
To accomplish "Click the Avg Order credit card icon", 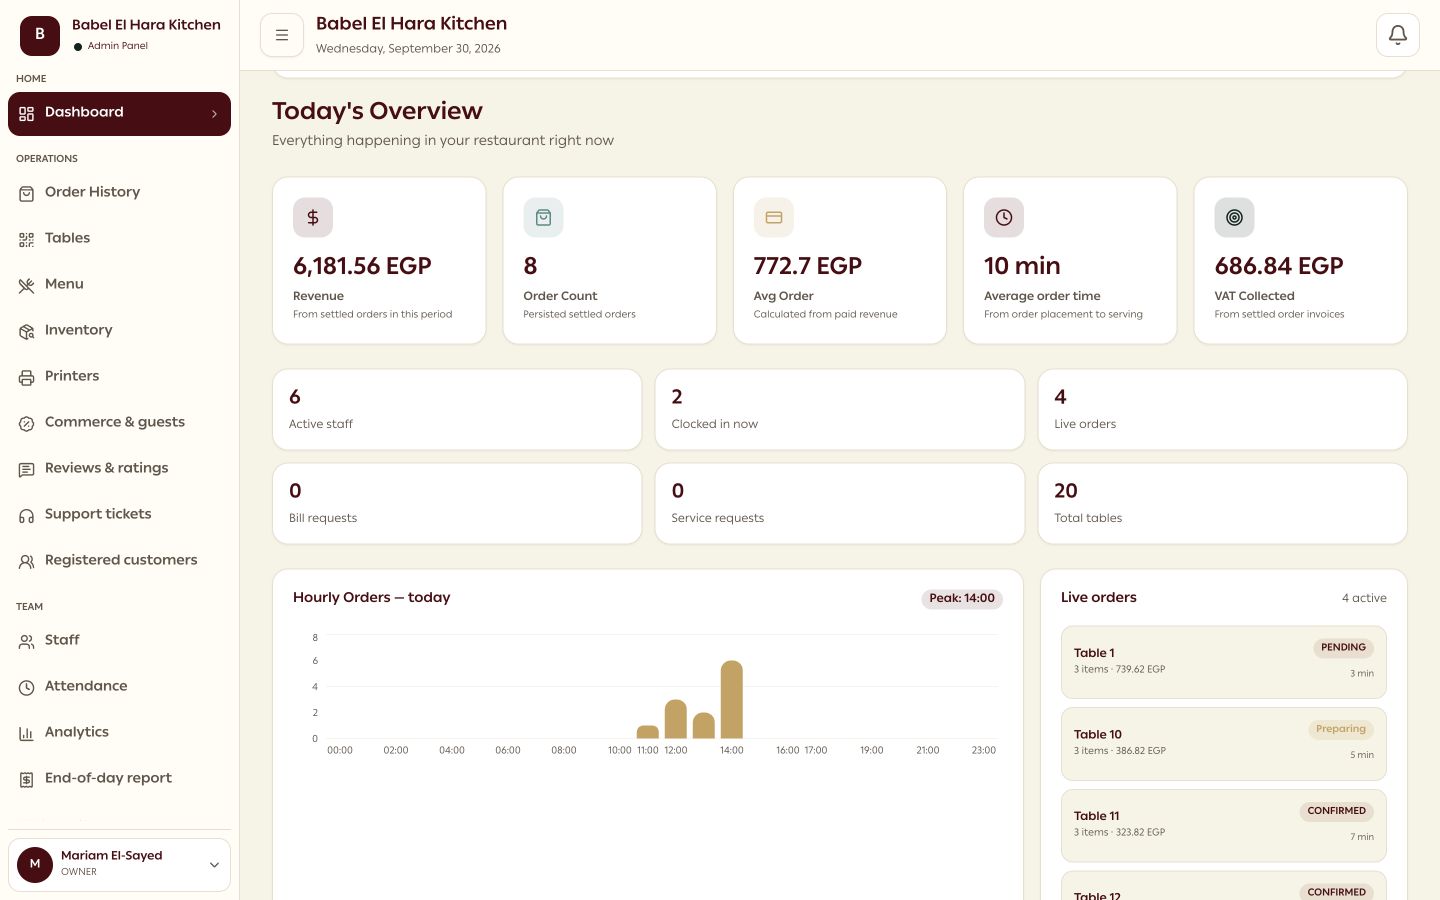I will point(774,217).
